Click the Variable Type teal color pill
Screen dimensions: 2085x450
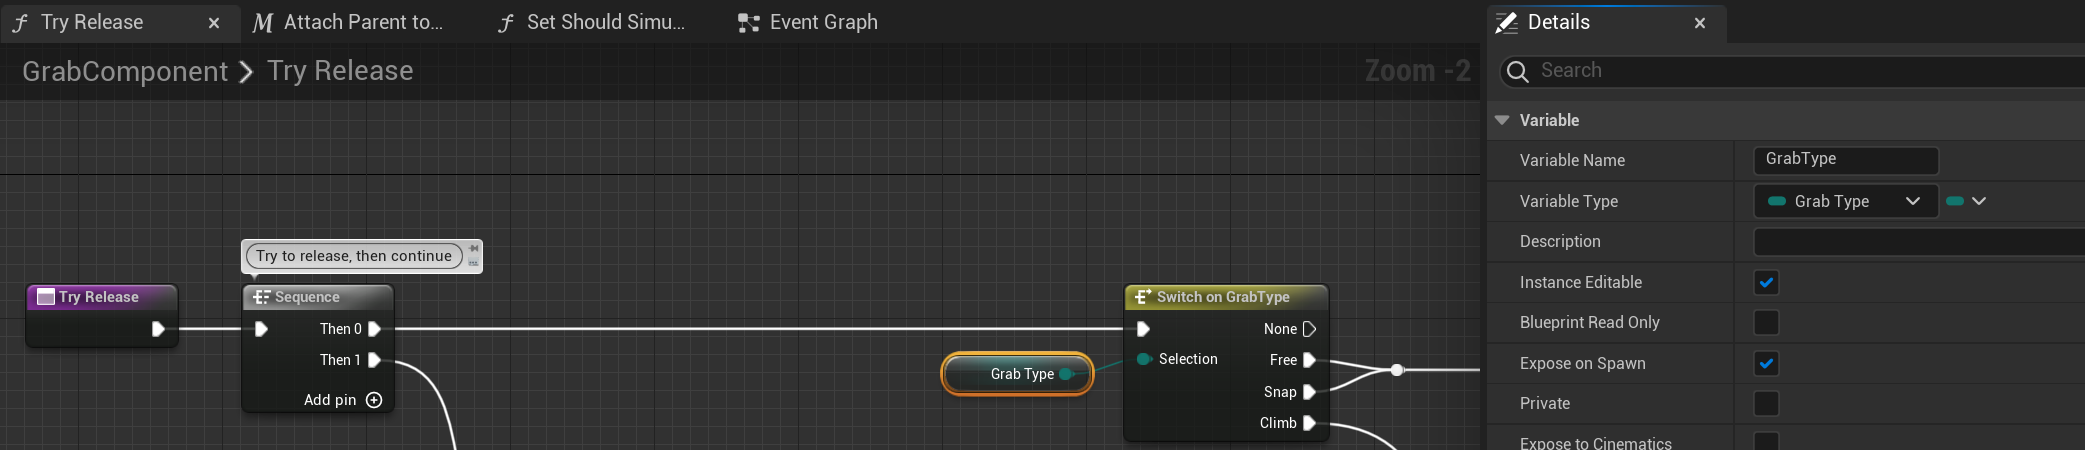tap(1777, 201)
